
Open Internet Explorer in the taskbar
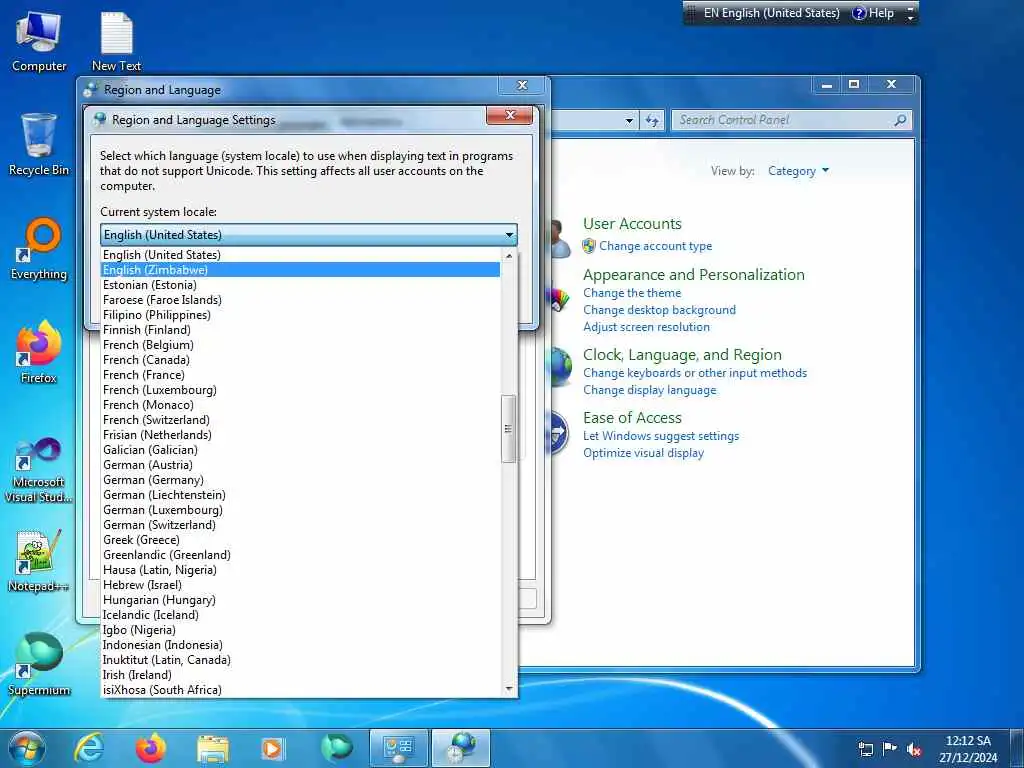coord(88,748)
